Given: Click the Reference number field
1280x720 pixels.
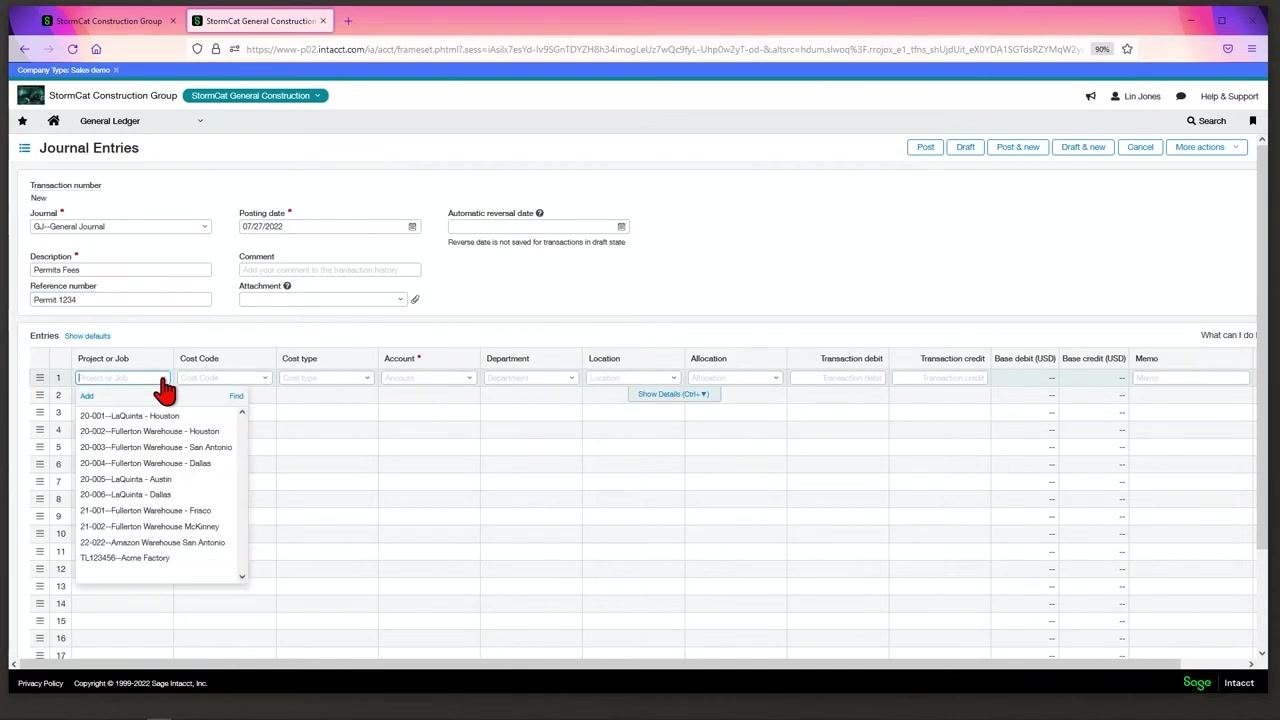Looking at the screenshot, I should [x=120, y=300].
